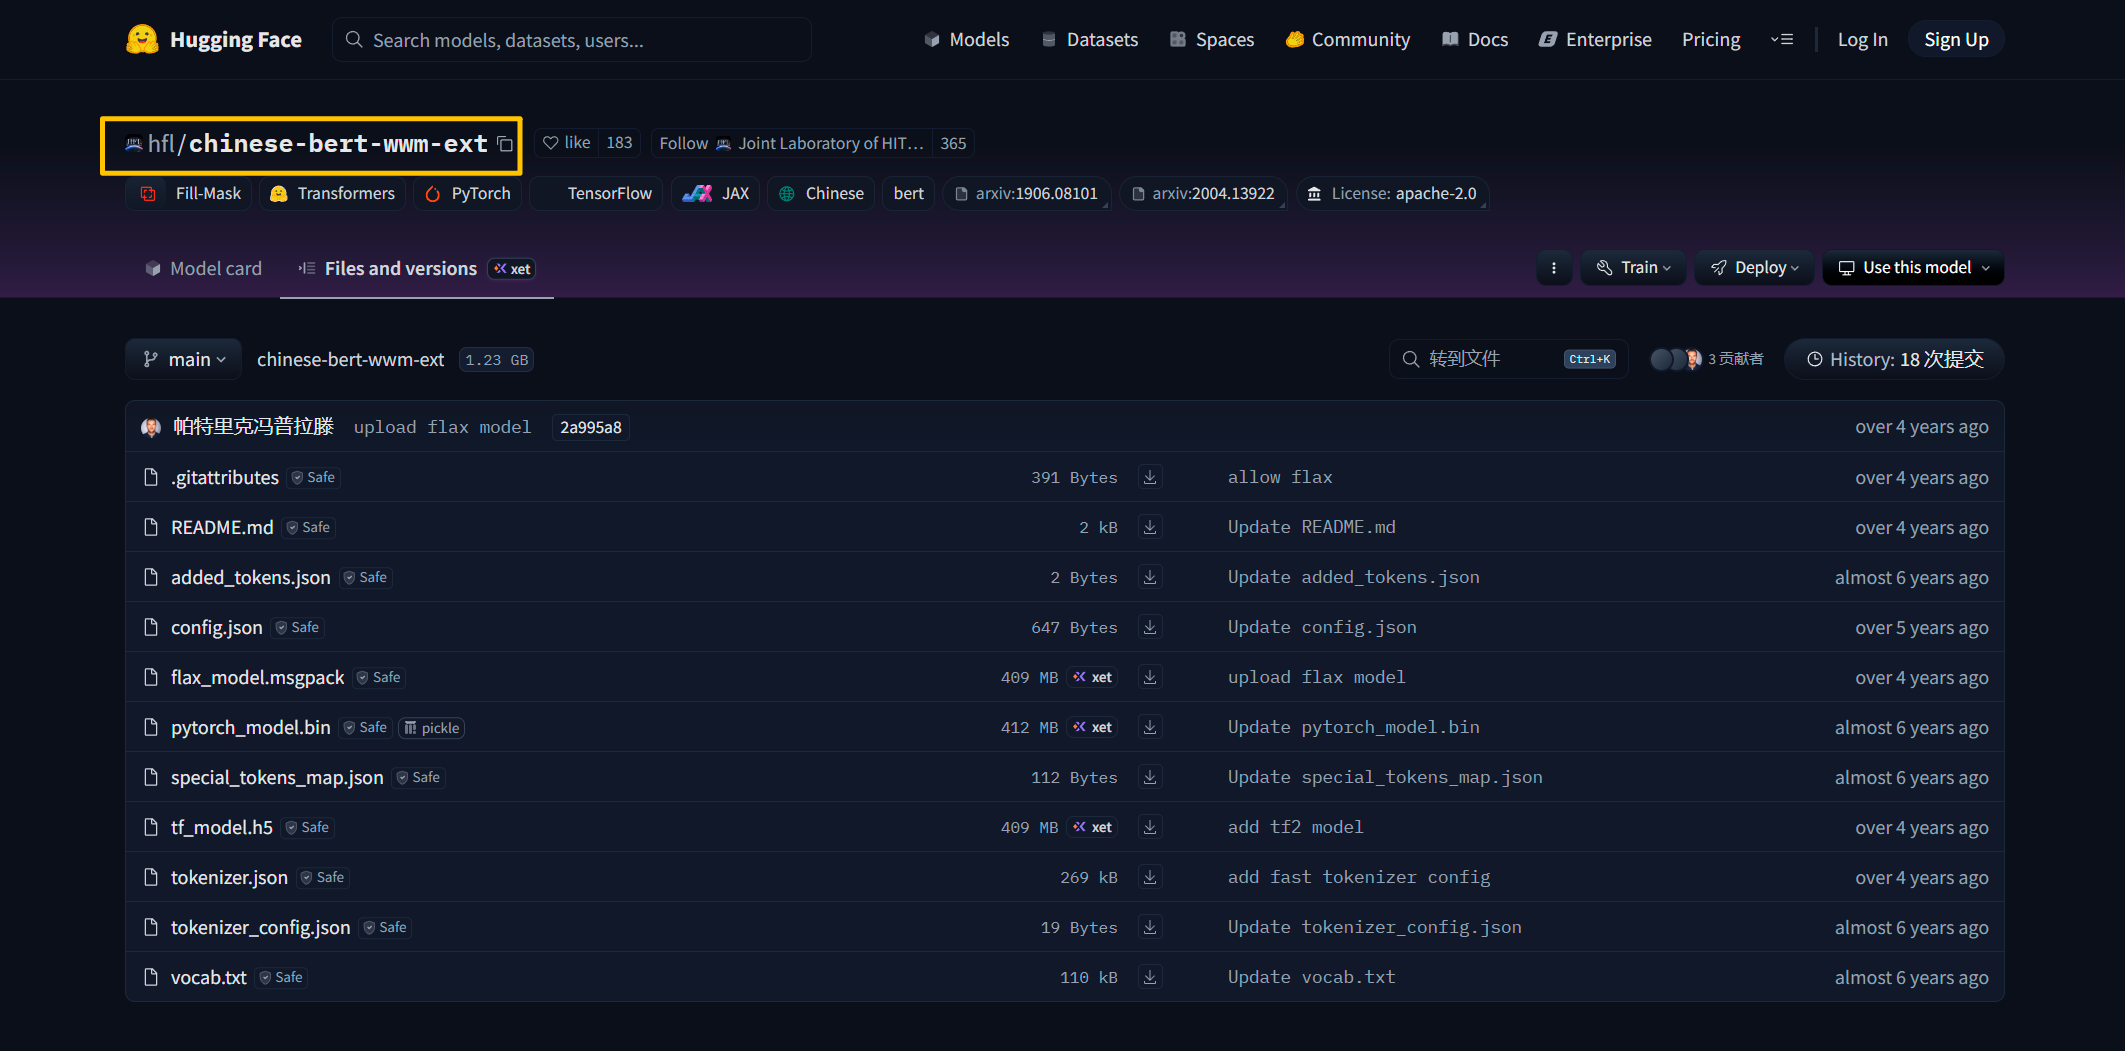This screenshot has width=2125, height=1051.
Task: Click the Safe badge on config.json
Action: [297, 627]
